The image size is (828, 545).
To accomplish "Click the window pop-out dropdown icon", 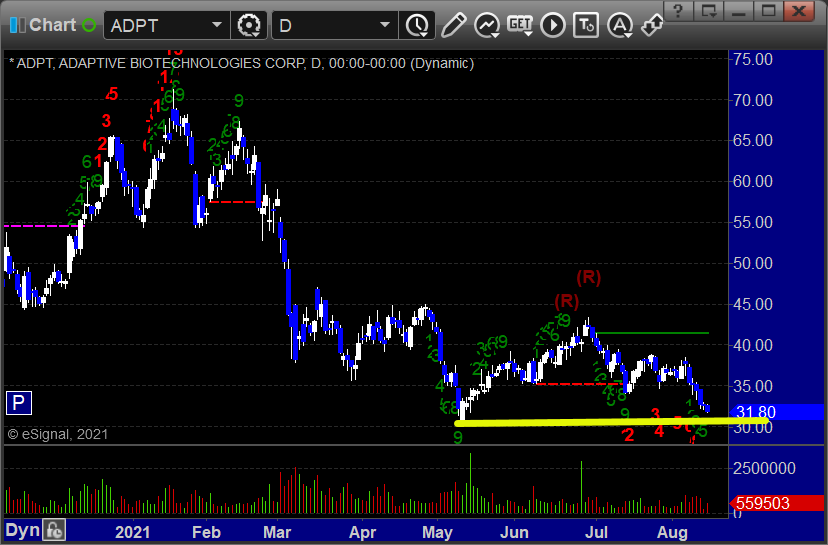I will tap(709, 11).
